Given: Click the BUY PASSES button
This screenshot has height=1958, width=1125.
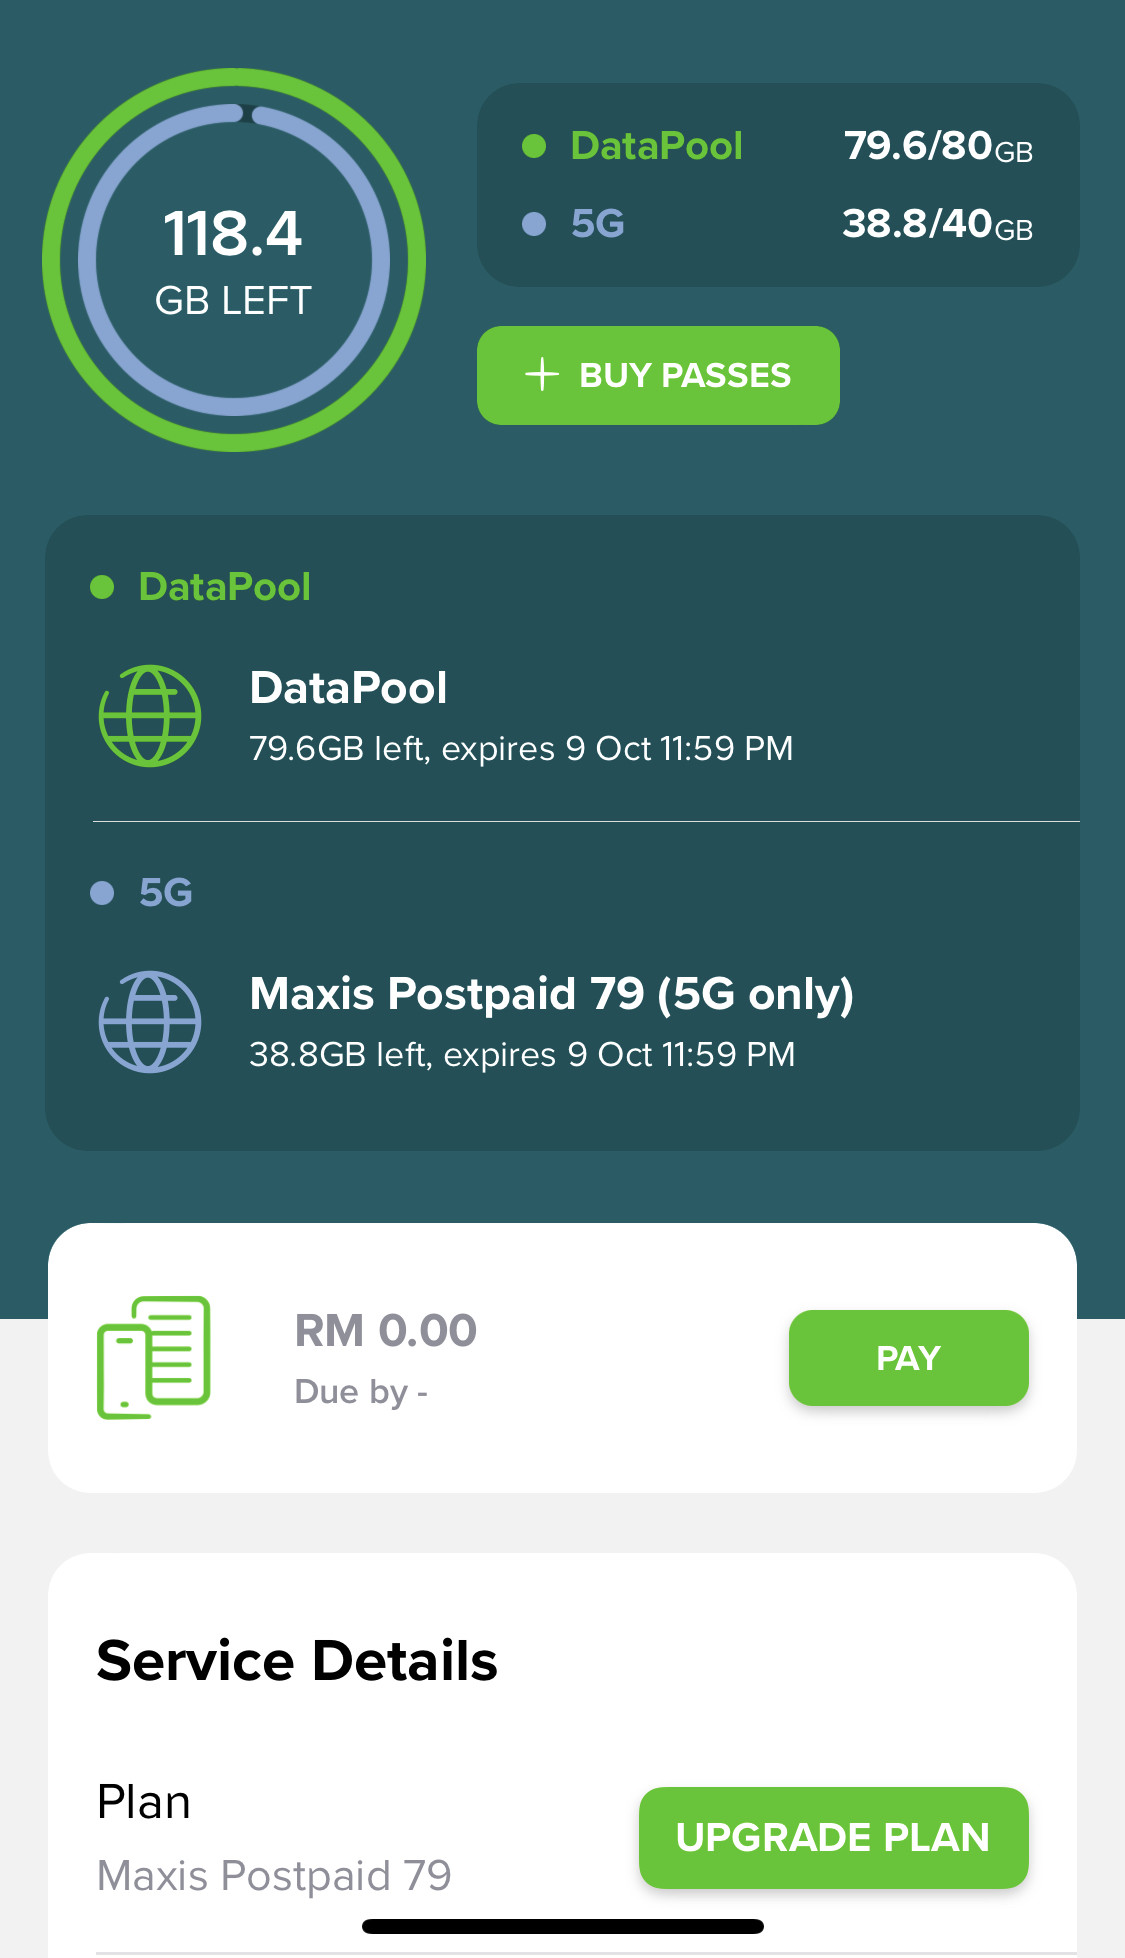Looking at the screenshot, I should 658,375.
